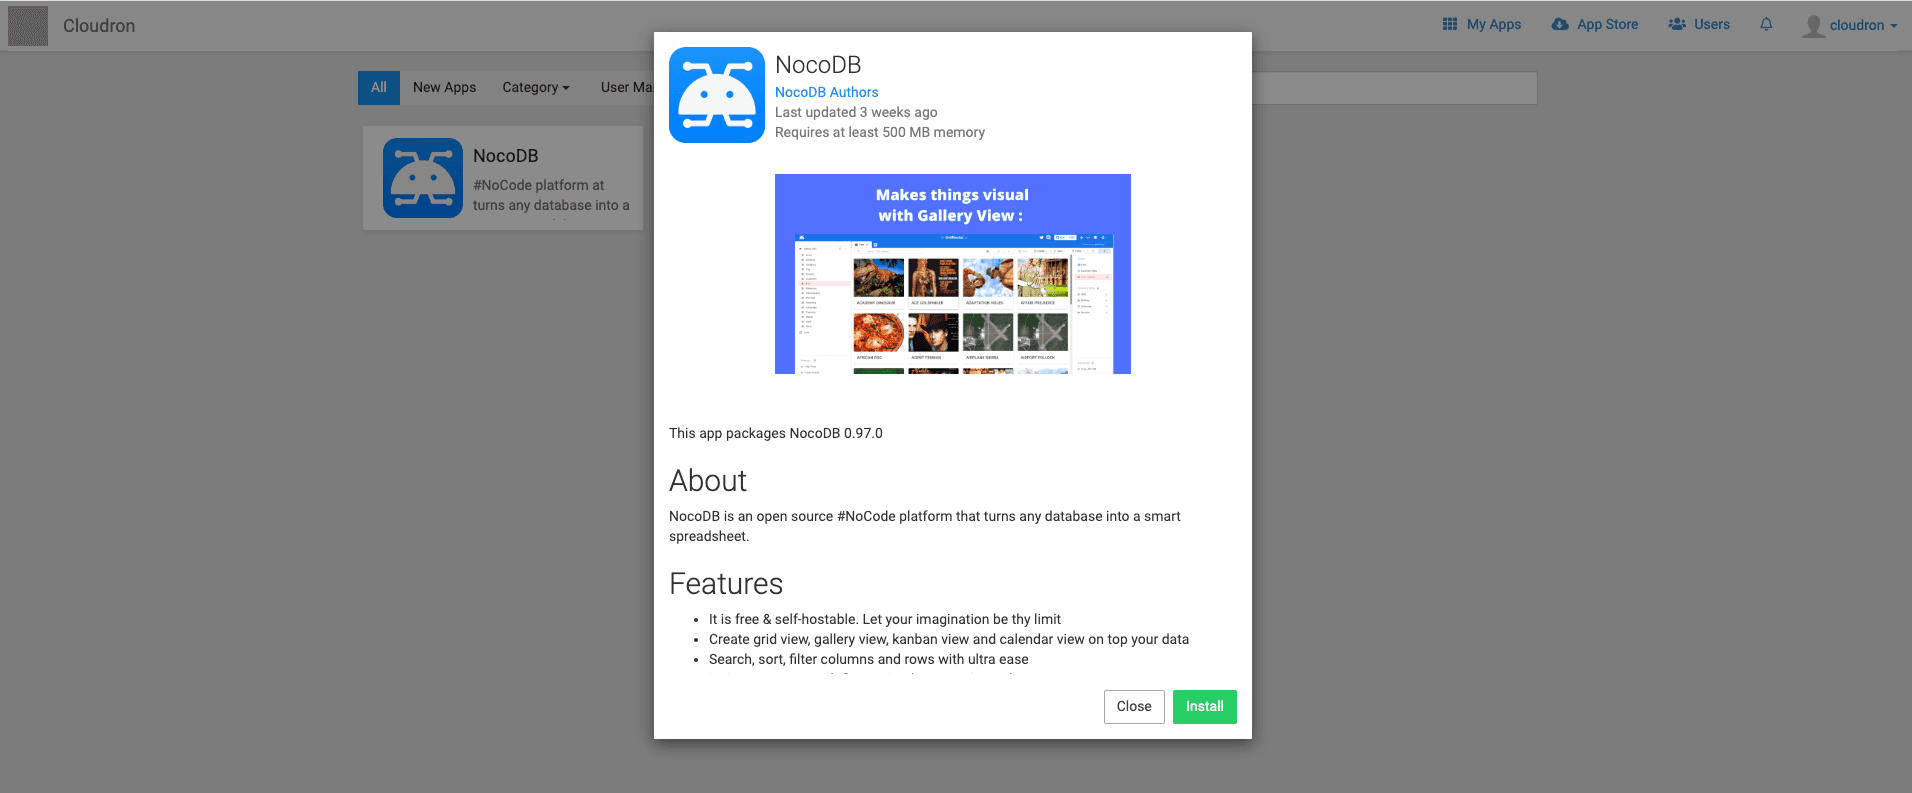Click the Cloudron brand title
The image size is (1912, 793).
[99, 26]
